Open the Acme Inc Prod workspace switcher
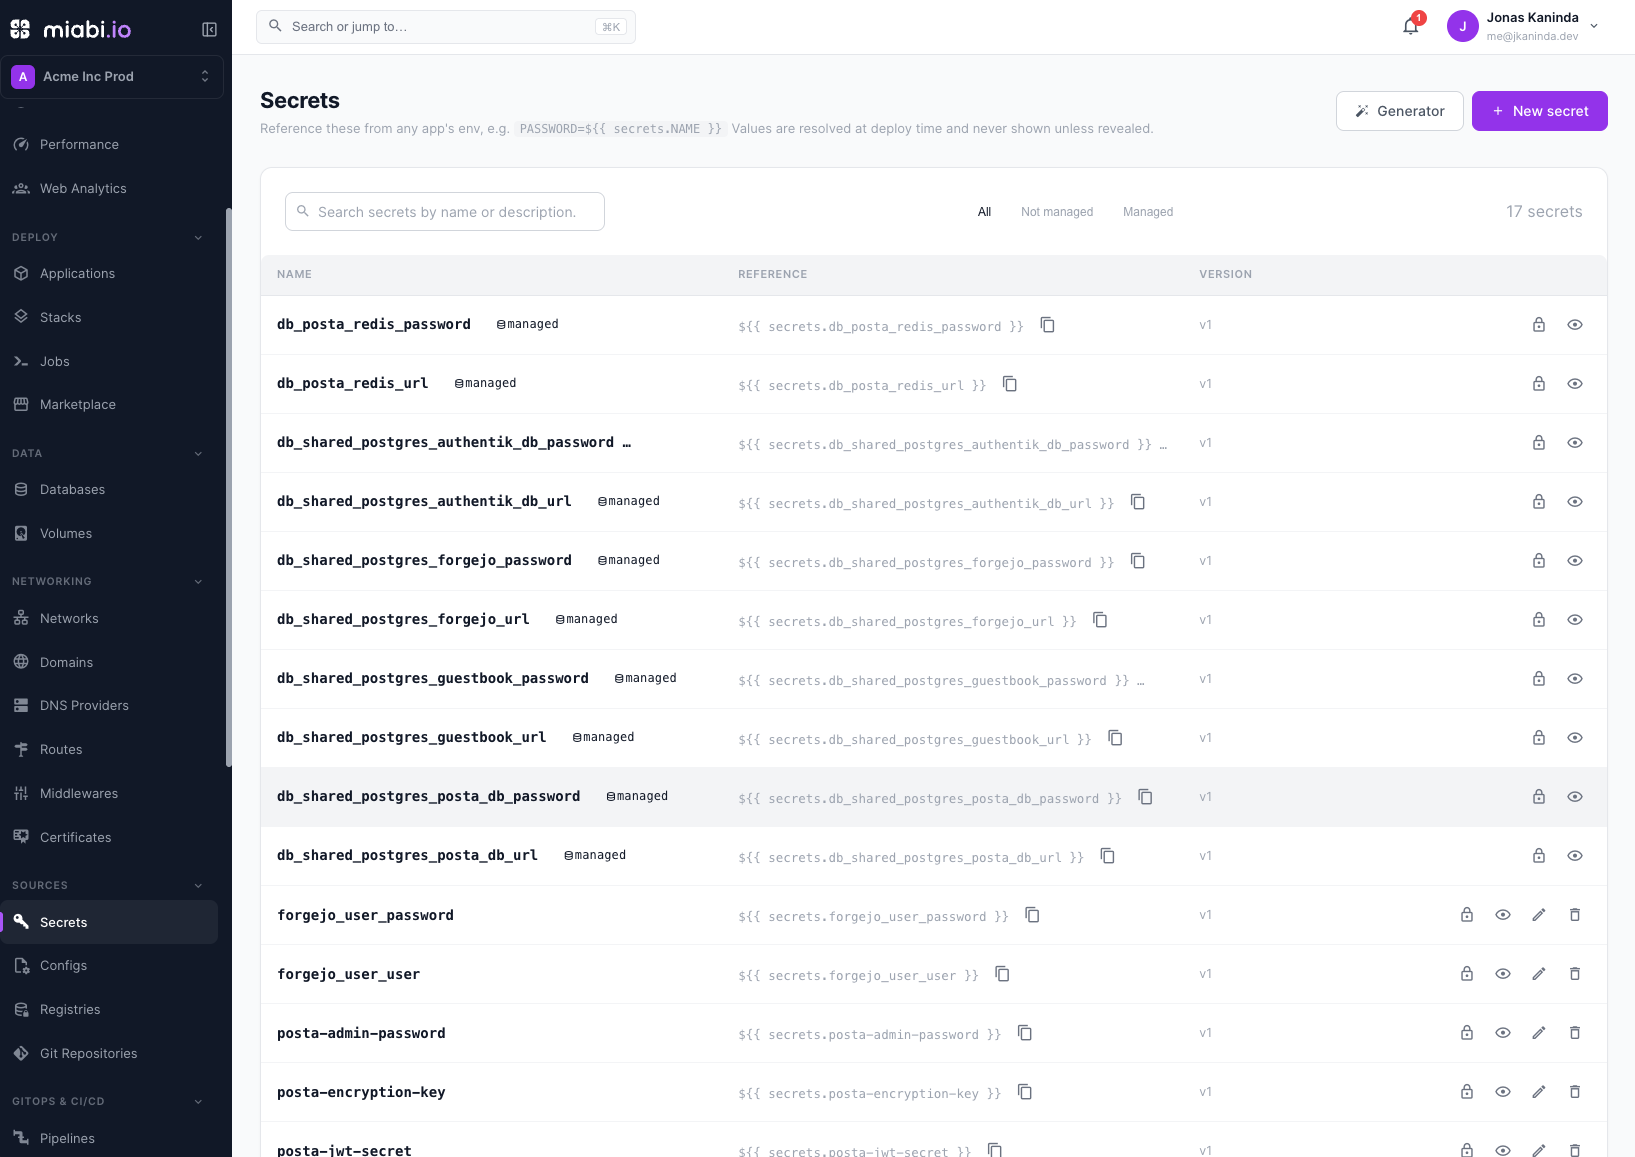Image resolution: width=1635 pixels, height=1157 pixels. pos(112,77)
